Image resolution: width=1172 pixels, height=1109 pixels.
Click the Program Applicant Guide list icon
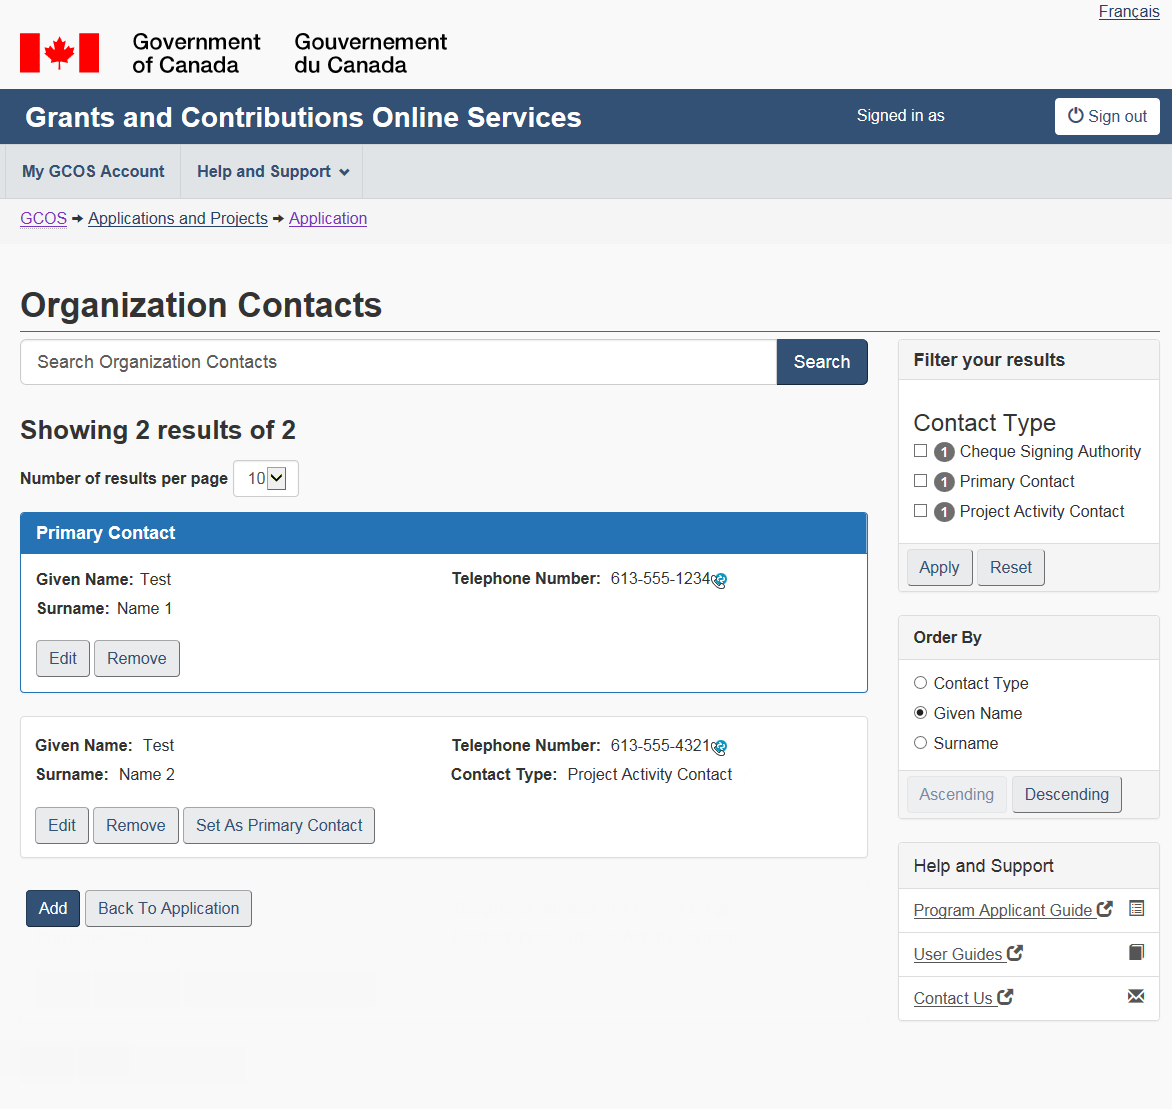click(x=1136, y=908)
